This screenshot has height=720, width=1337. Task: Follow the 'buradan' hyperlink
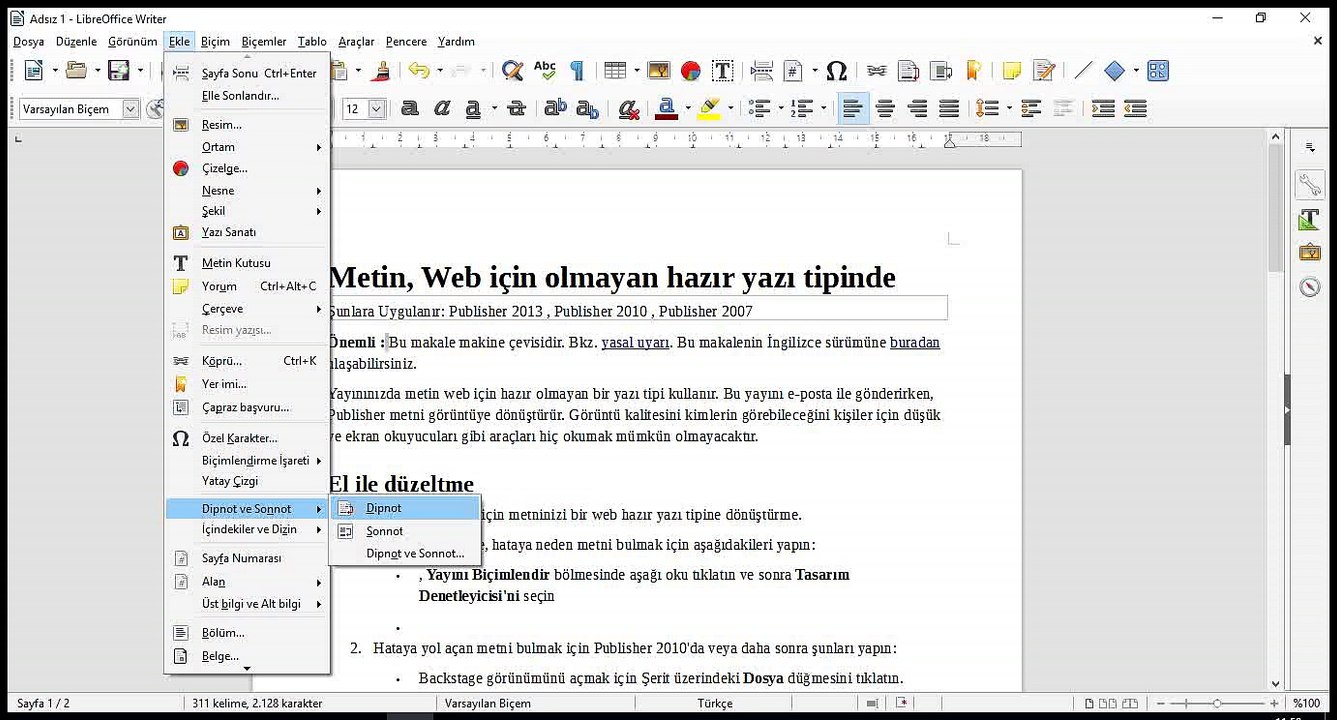915,342
